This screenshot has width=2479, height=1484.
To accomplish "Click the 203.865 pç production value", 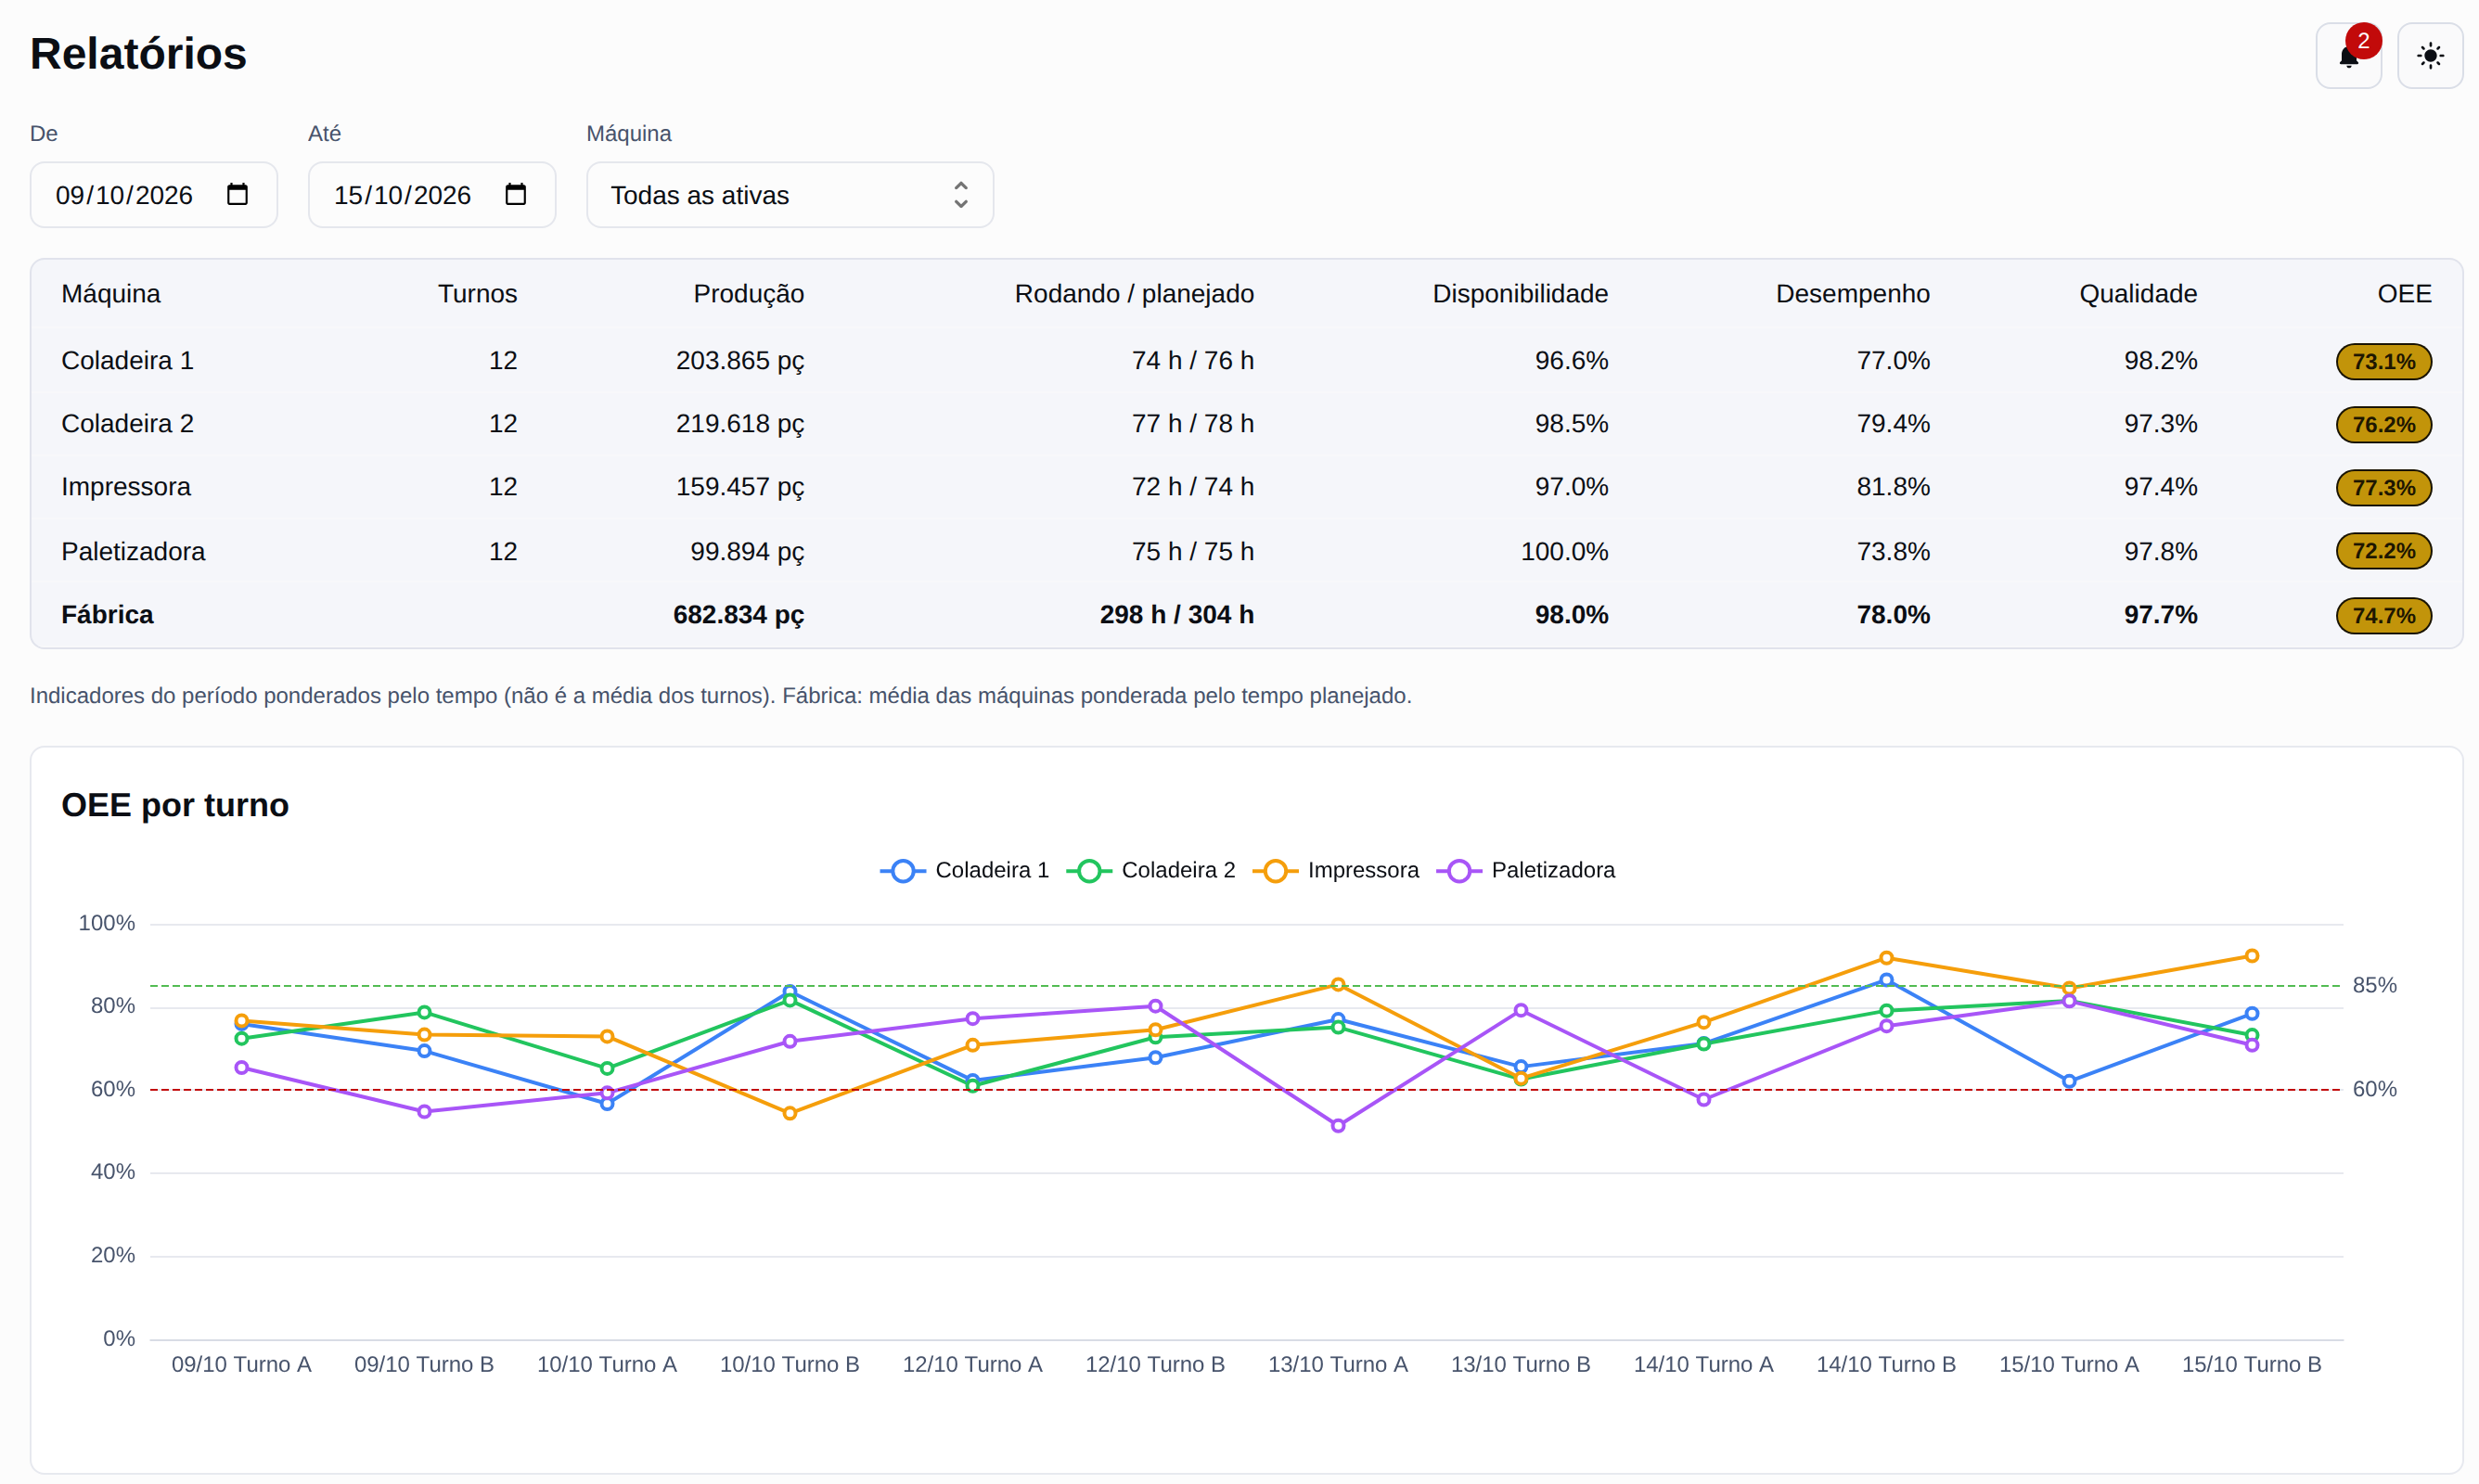I will click(x=739, y=360).
